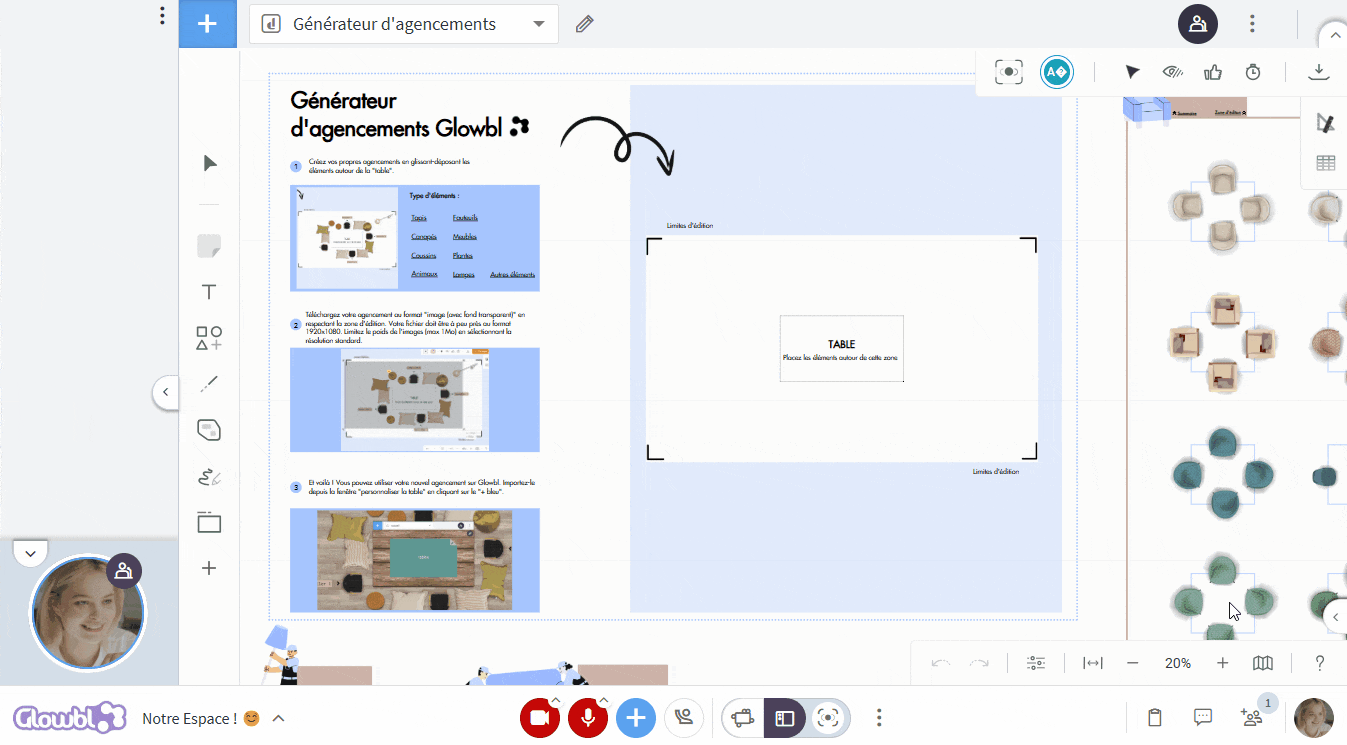
Task: Click the fit to width icon
Action: pos(1093,663)
